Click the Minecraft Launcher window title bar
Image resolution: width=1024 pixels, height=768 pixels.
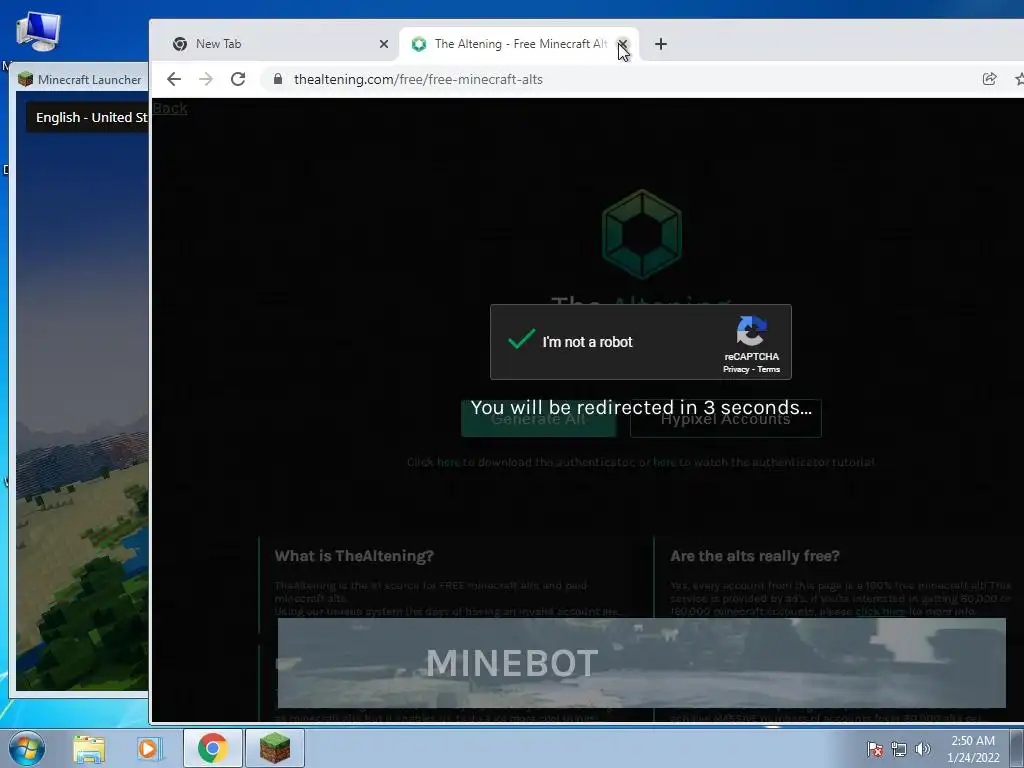(82, 79)
